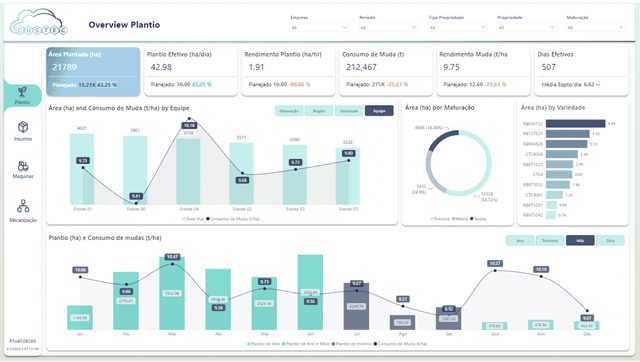Click the Tardia legend marker in donut chart
This screenshot has width=640, height=362.
pos(472,219)
